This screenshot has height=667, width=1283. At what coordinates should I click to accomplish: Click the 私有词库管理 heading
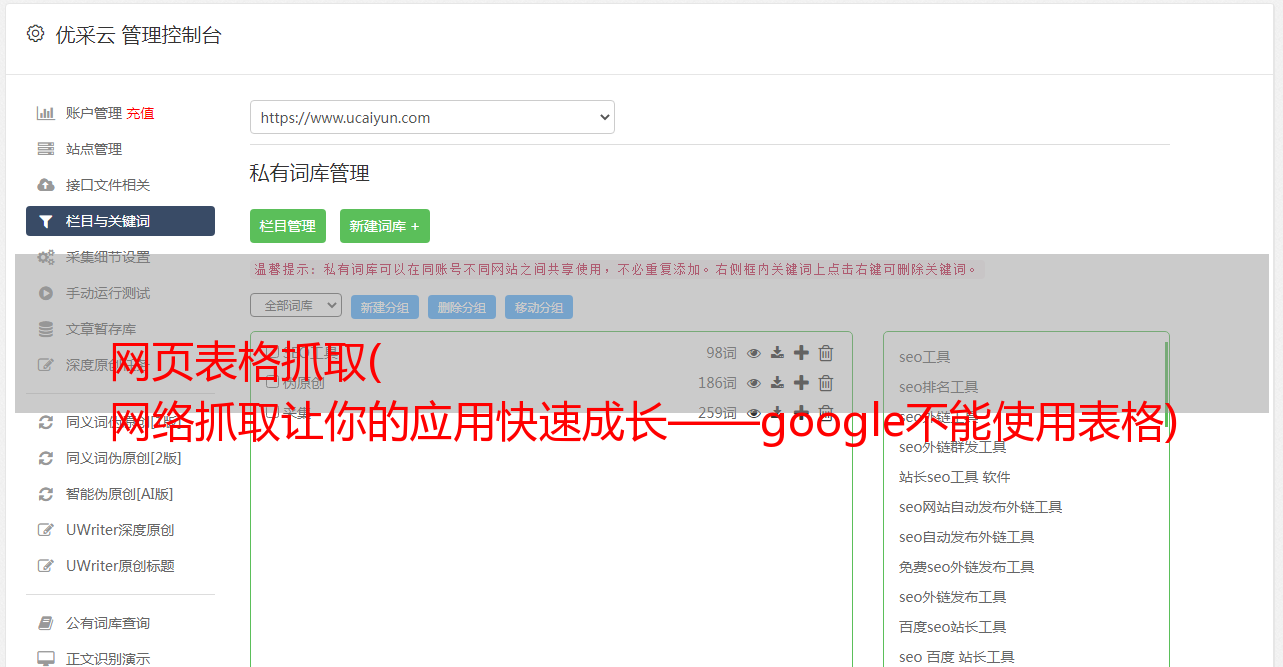coord(310,173)
